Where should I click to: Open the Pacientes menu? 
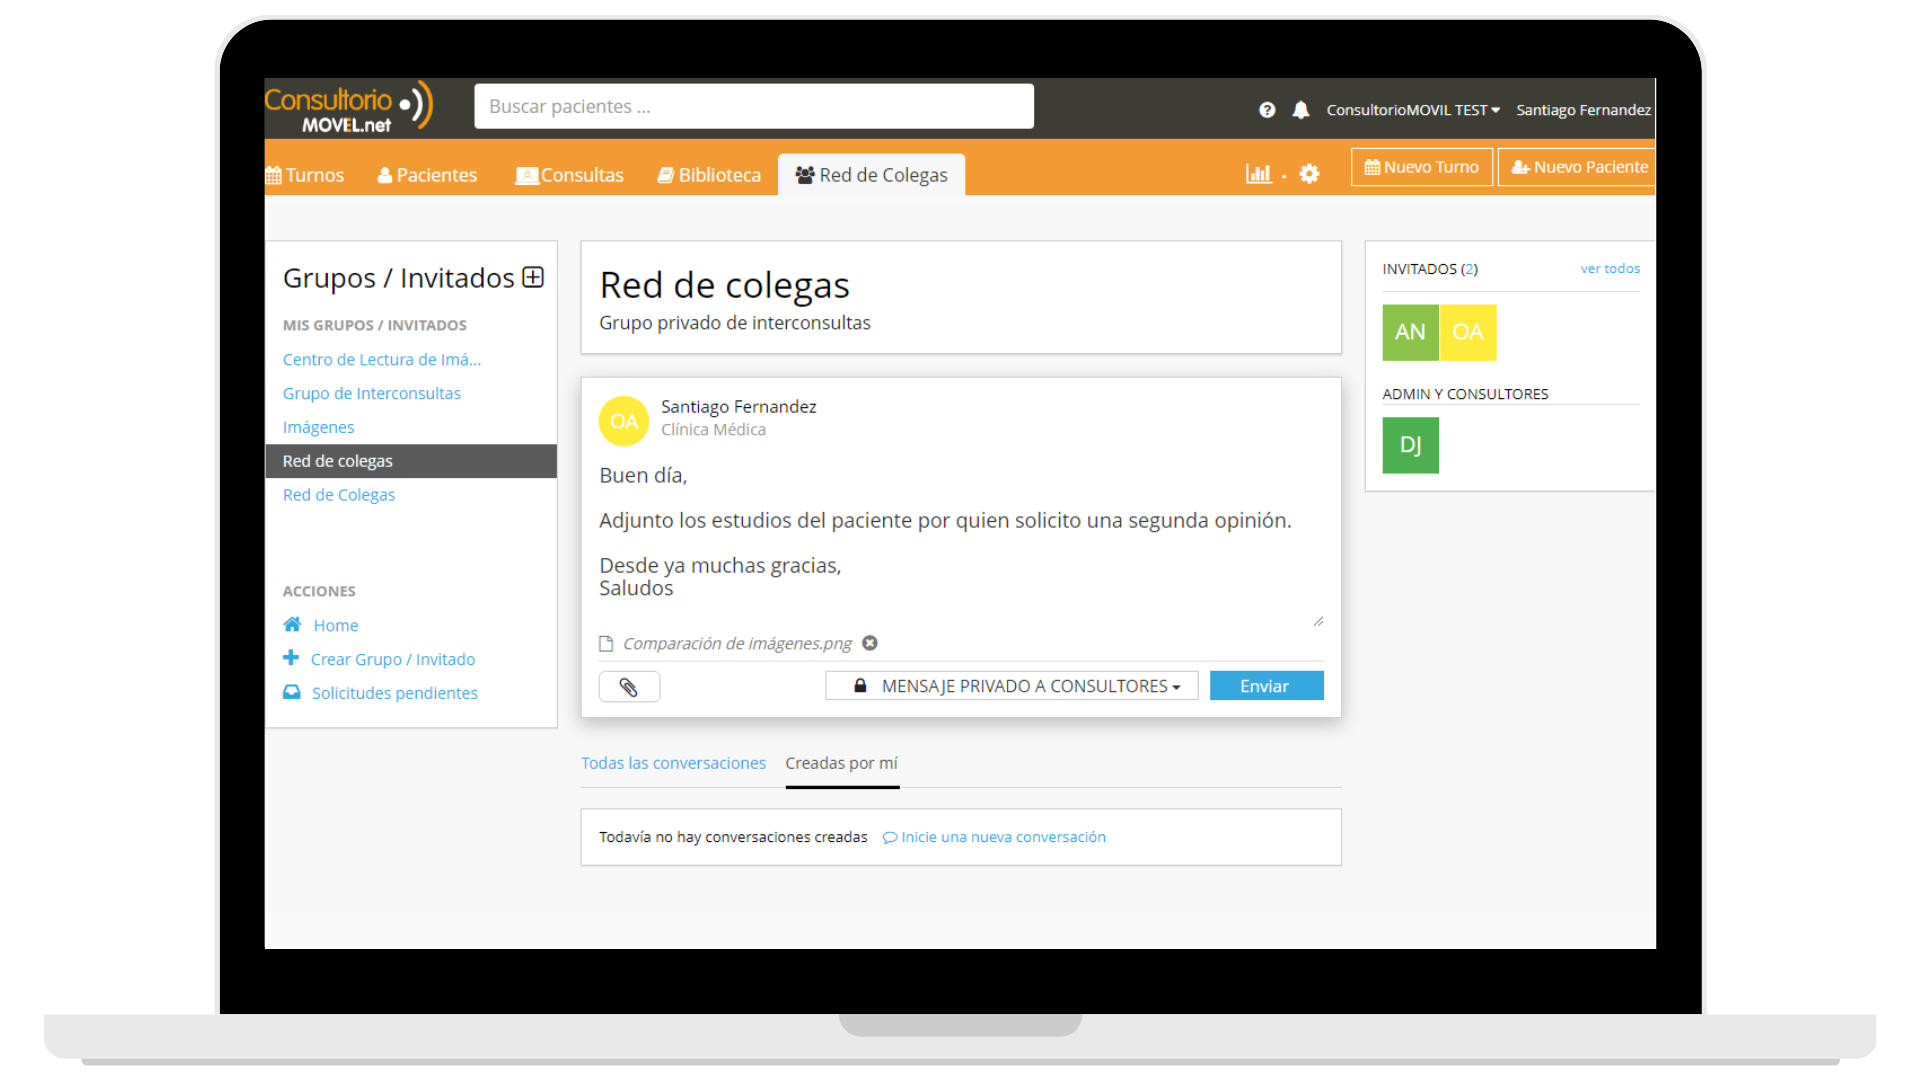(427, 175)
